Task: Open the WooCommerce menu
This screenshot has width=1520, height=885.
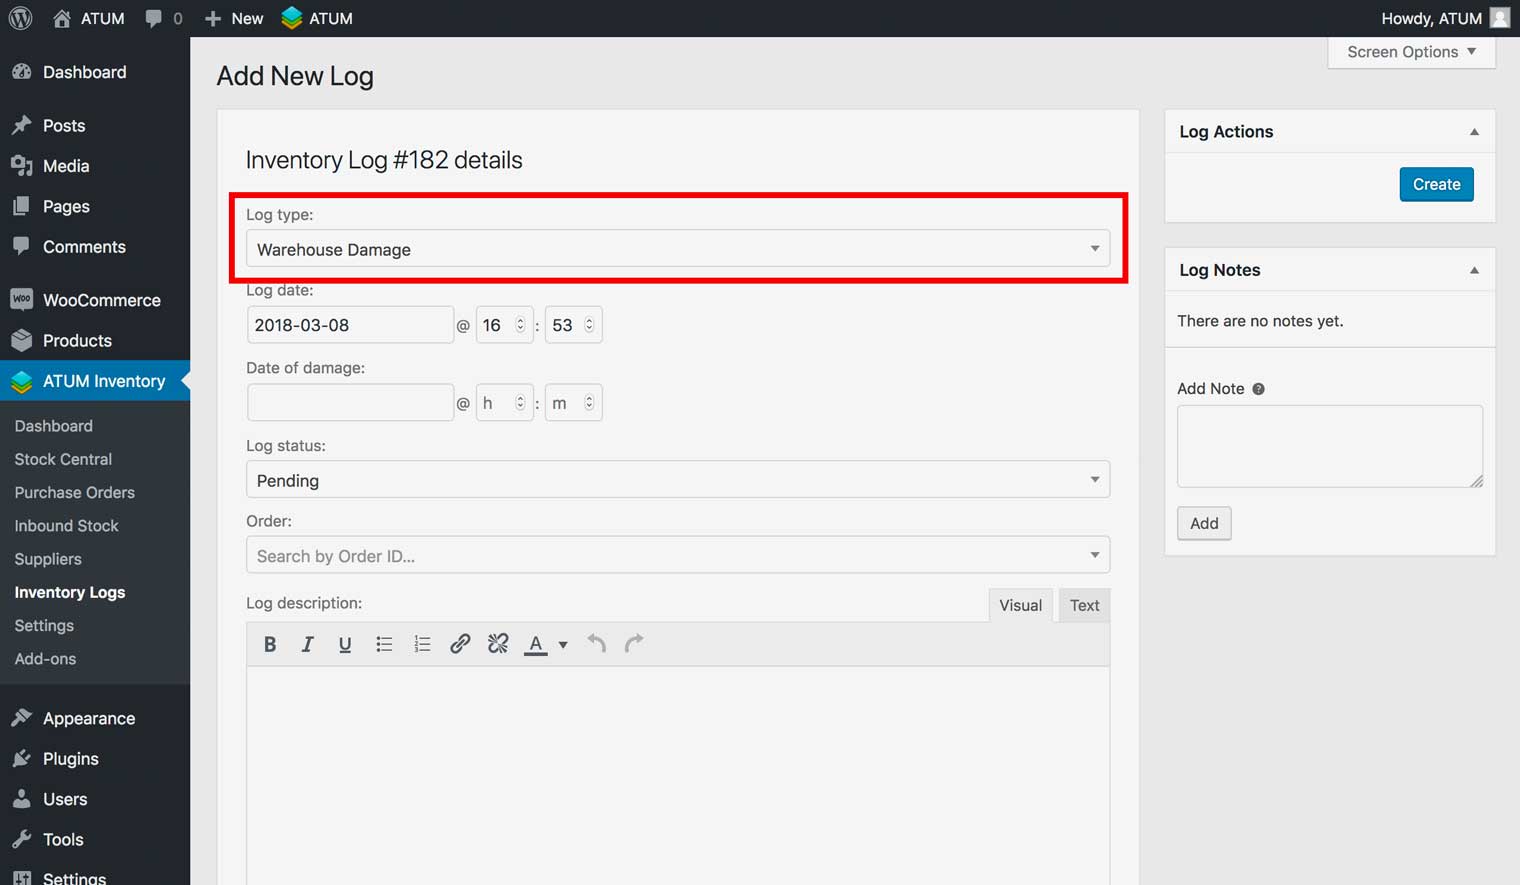Action: coord(95,300)
